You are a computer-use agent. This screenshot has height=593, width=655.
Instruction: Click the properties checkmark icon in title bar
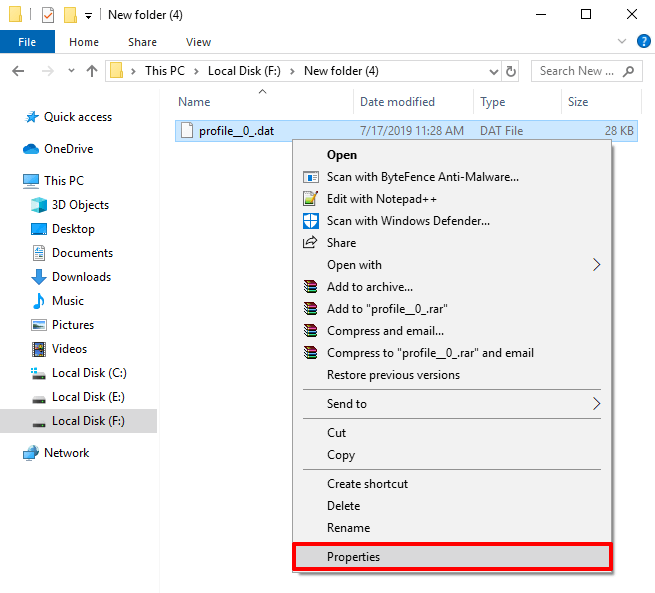pos(48,15)
